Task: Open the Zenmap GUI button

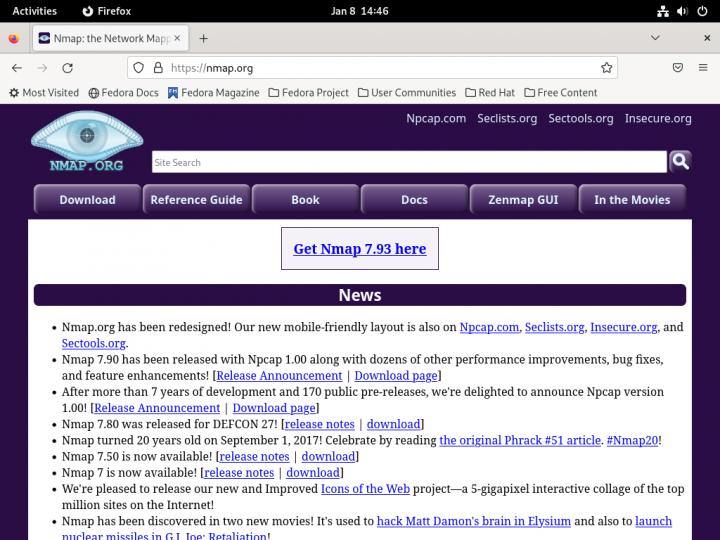Action: [x=523, y=199]
